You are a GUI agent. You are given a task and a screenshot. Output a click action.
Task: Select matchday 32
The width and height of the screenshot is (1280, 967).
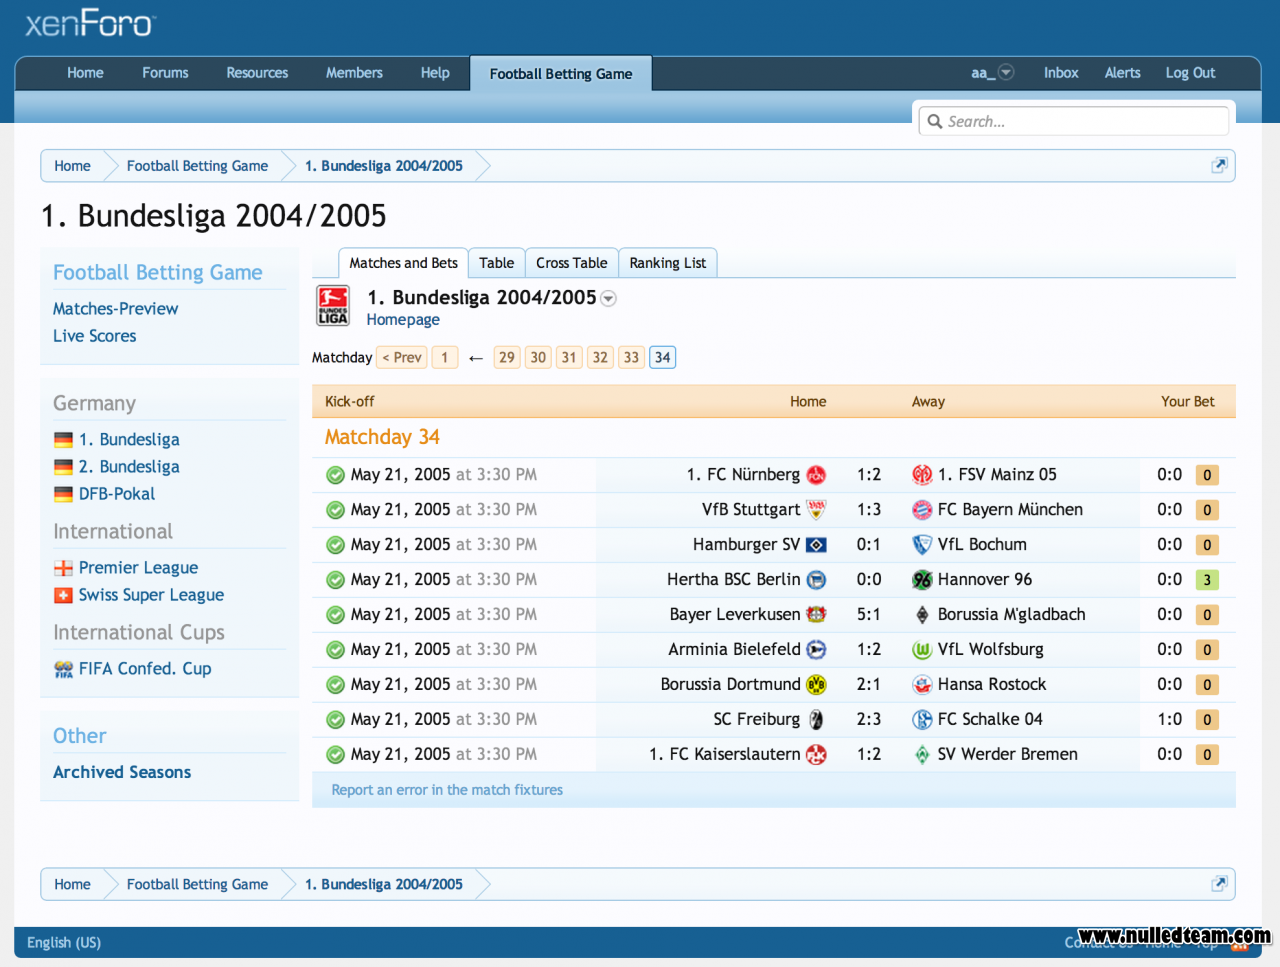[600, 357]
